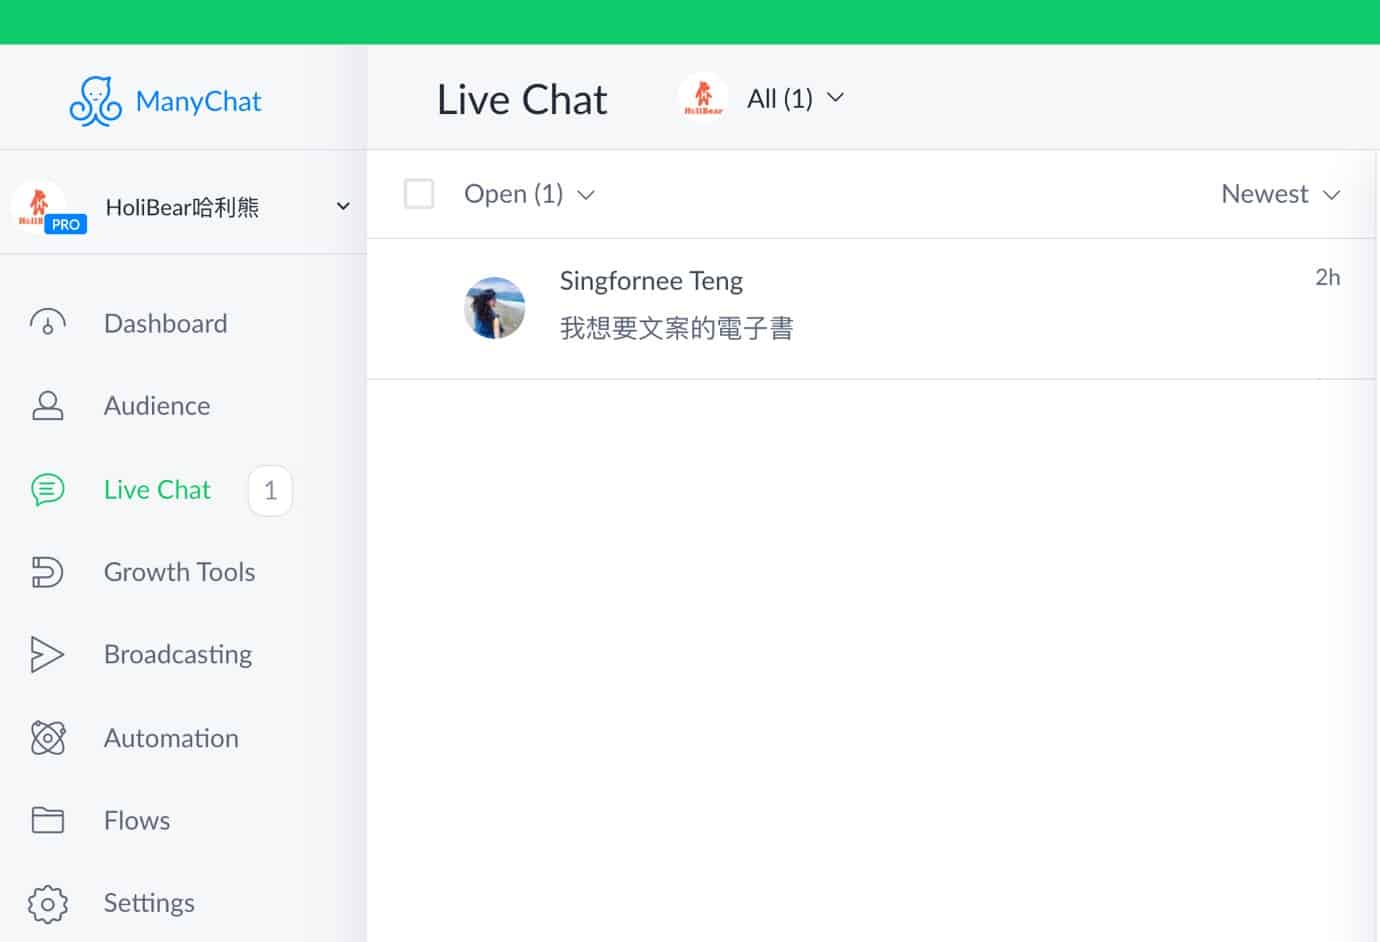This screenshot has height=942, width=1380.
Task: Open the All (1) filter dropdown
Action: click(x=795, y=98)
